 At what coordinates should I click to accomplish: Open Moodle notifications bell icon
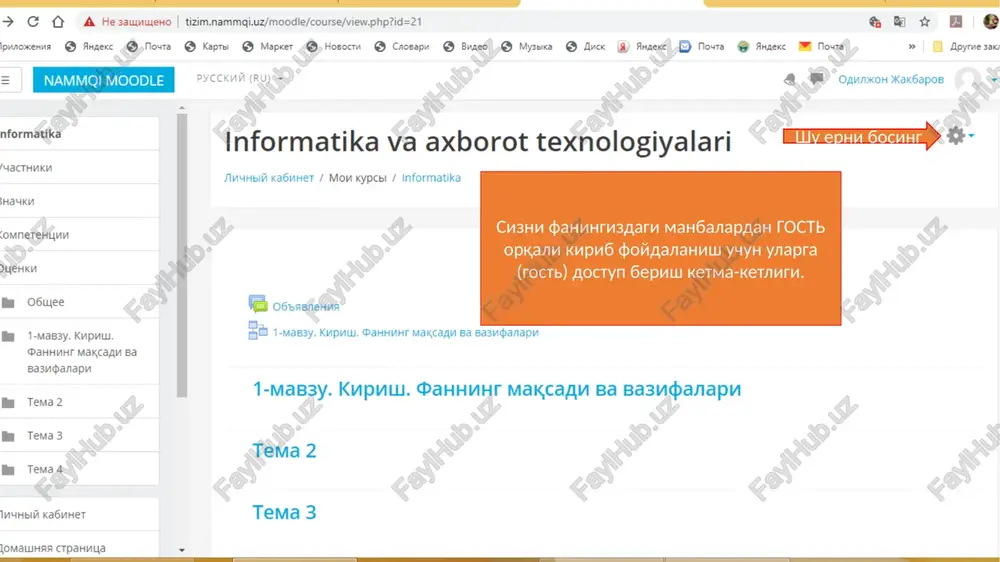tap(790, 79)
